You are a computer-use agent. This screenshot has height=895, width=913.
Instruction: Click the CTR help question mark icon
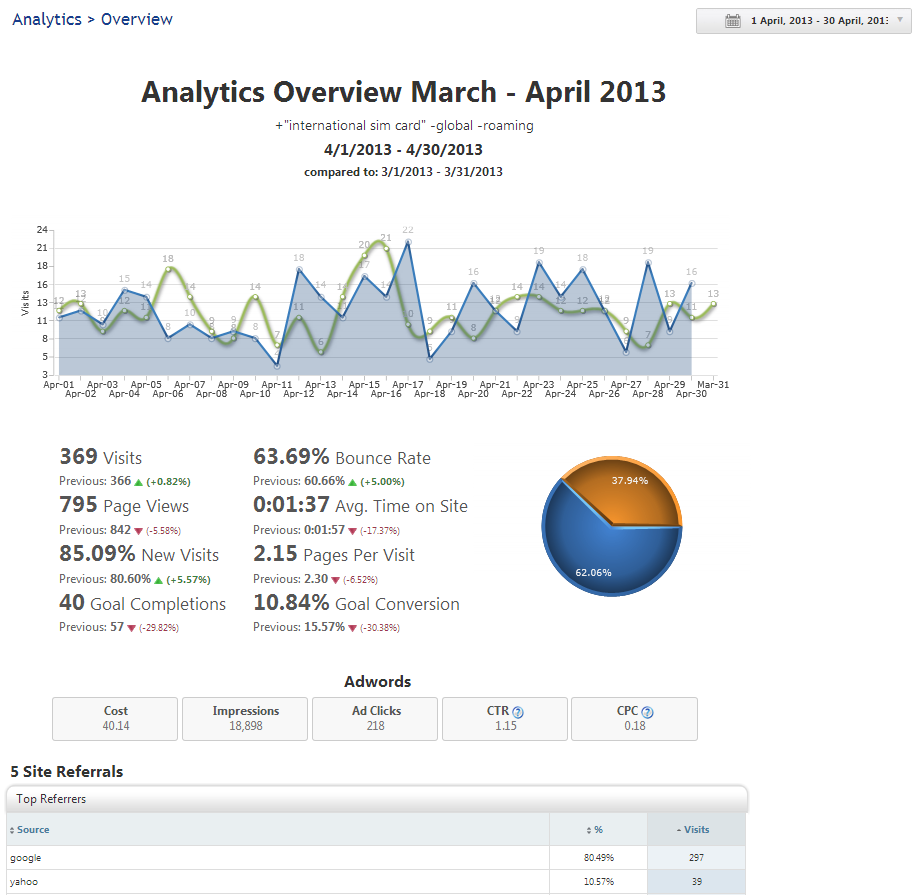point(518,712)
